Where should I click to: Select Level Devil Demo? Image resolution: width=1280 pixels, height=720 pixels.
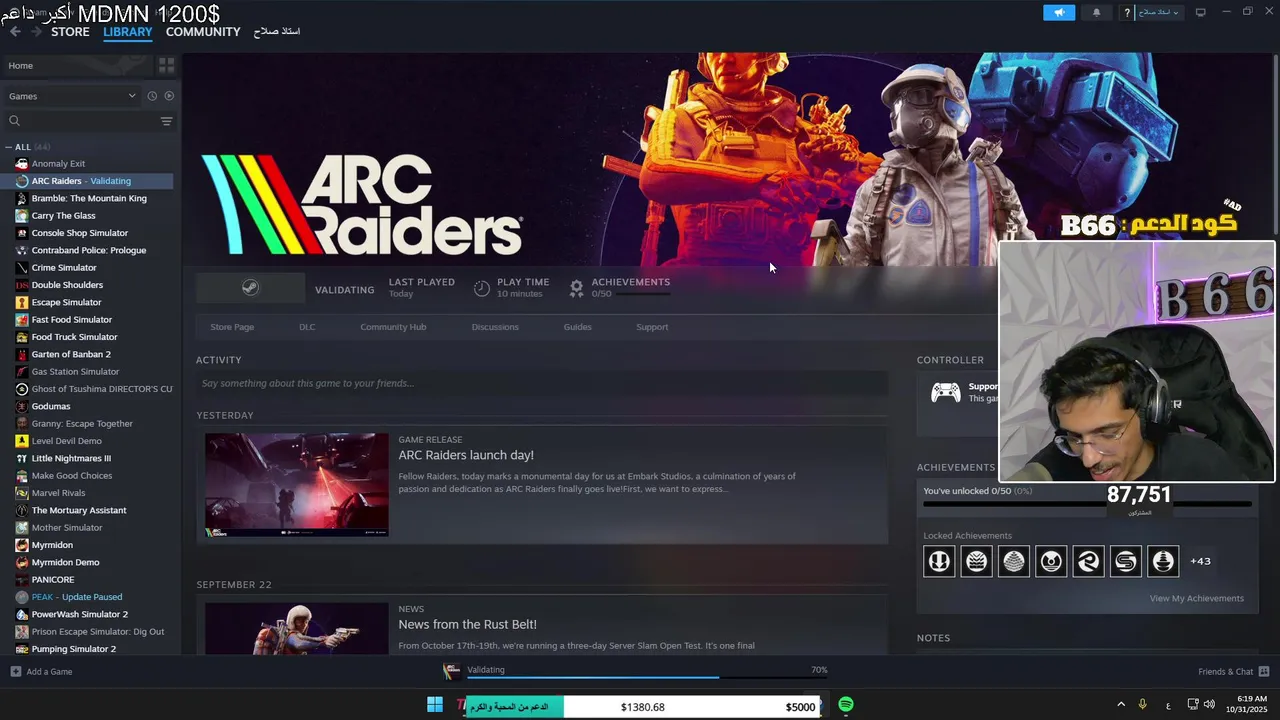(x=66, y=441)
